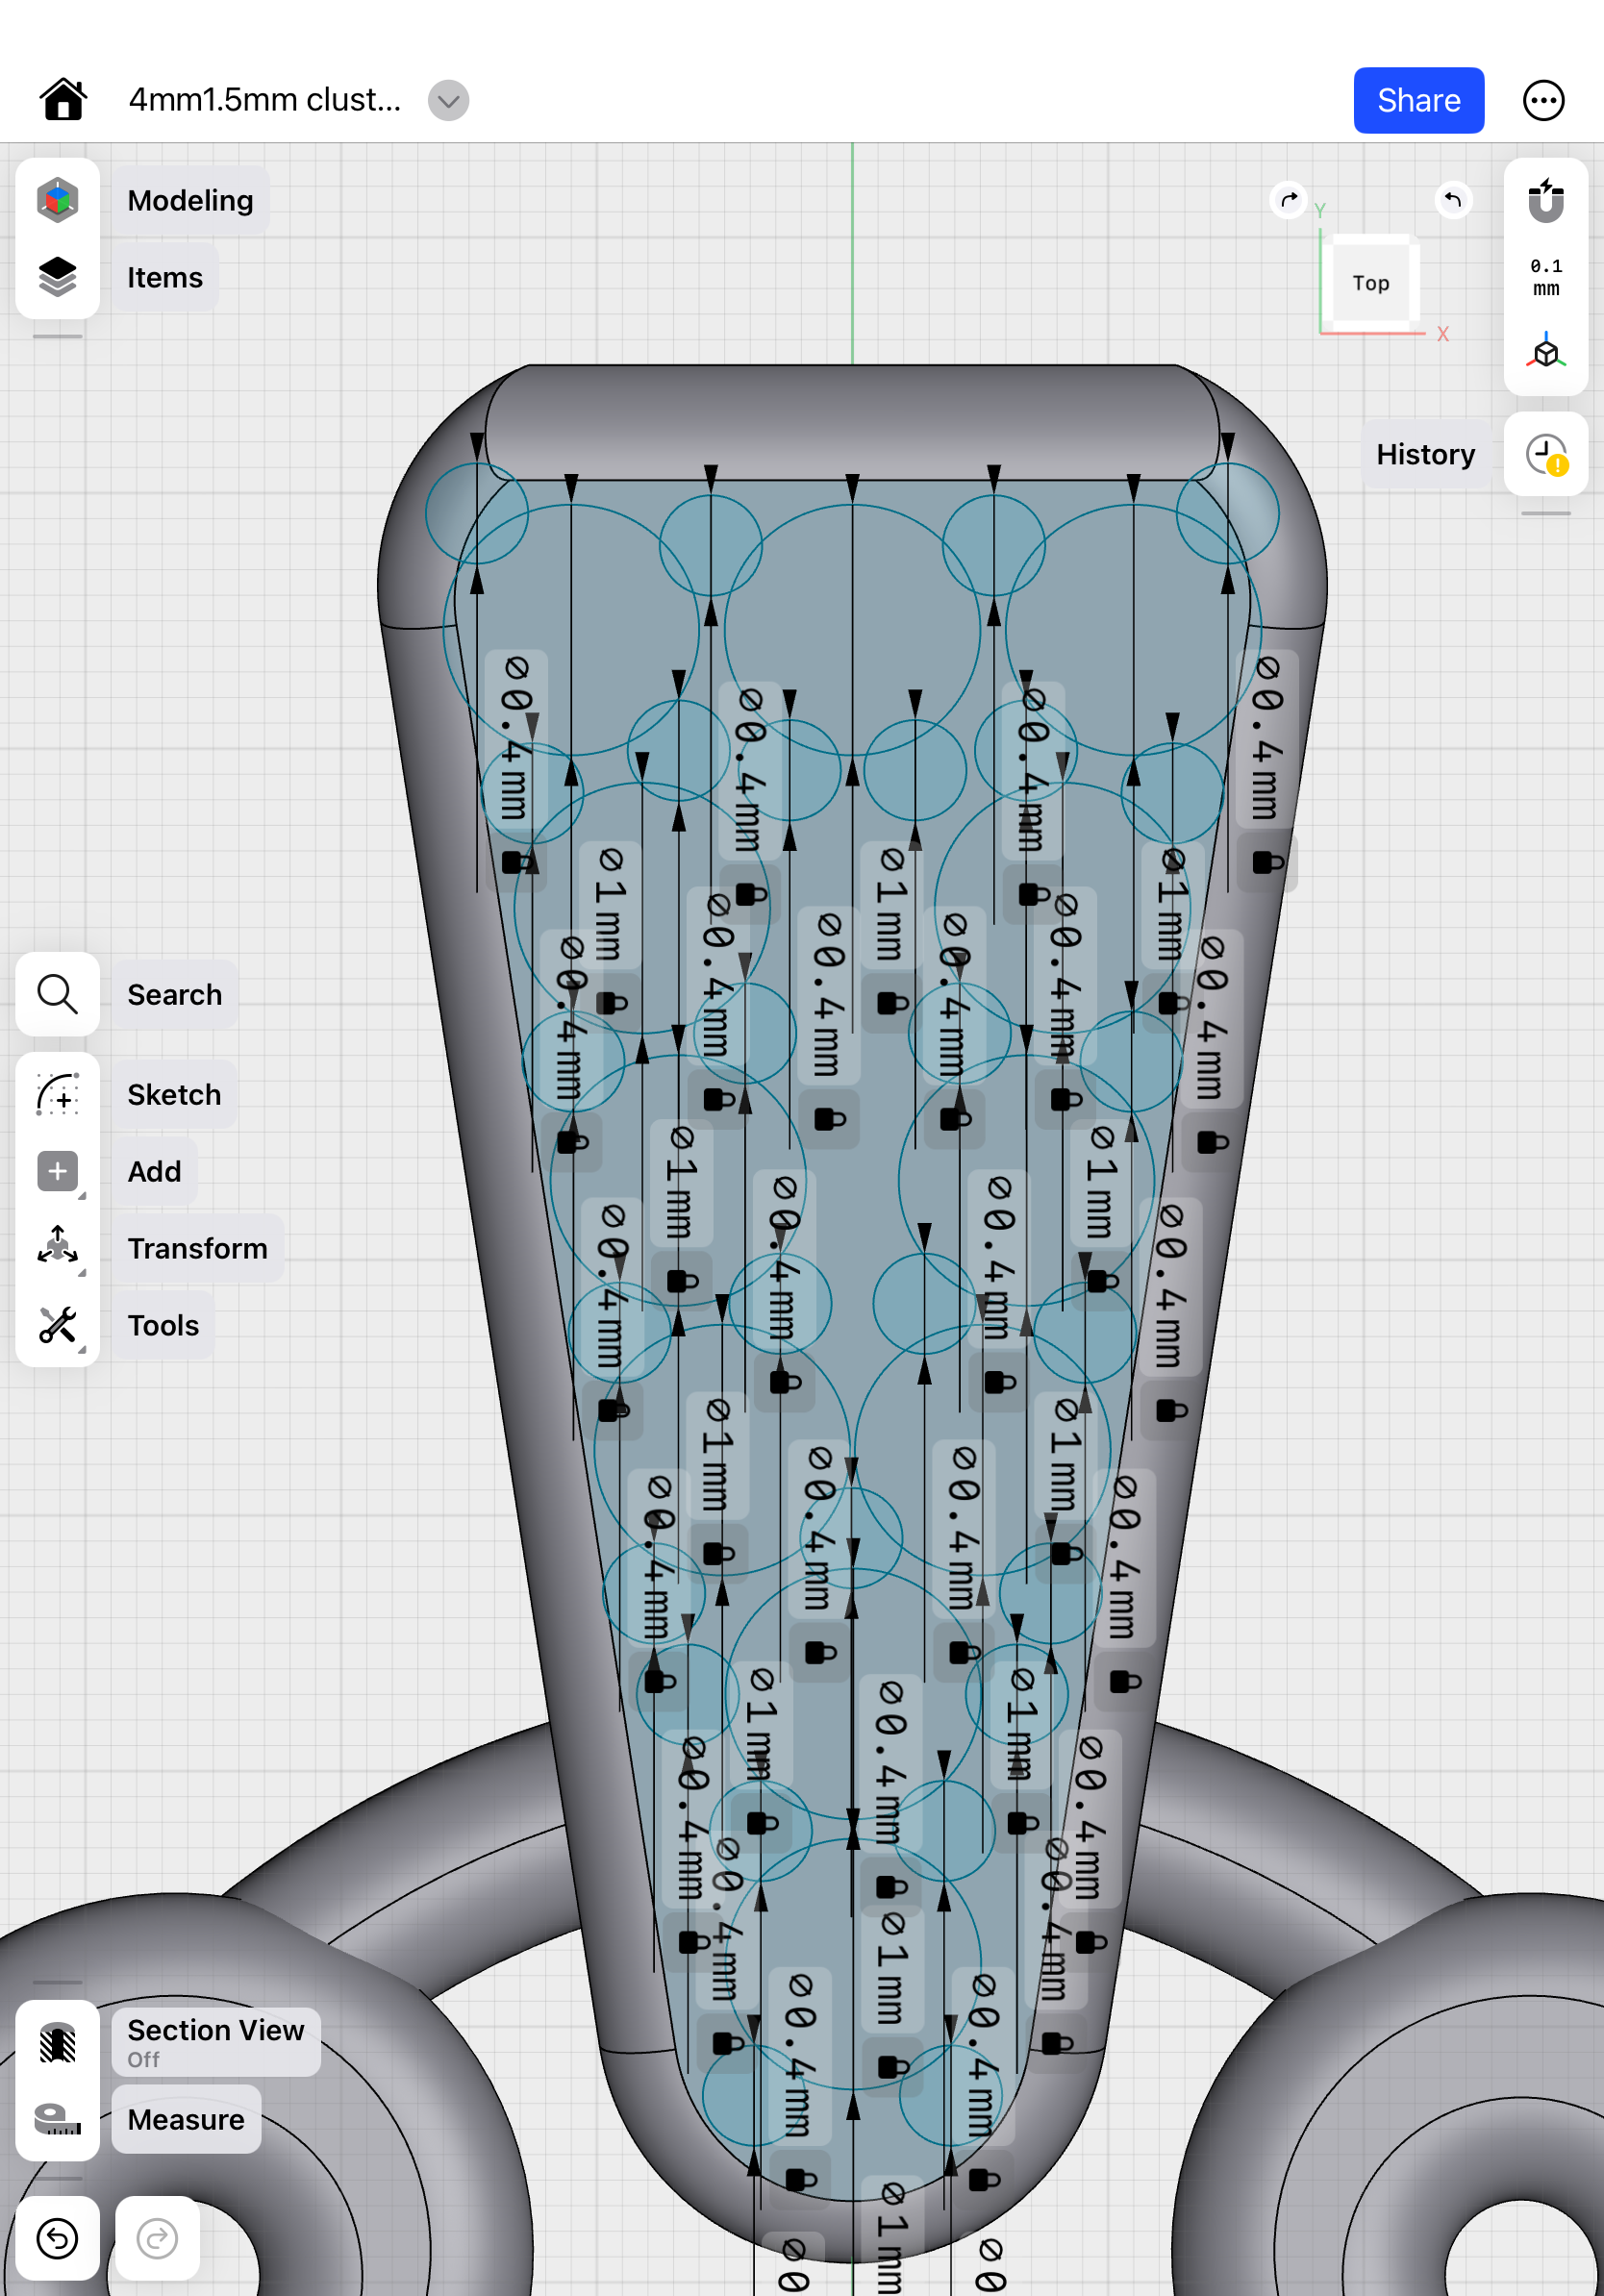
Task: Open the Search tool
Action: click(x=58, y=994)
